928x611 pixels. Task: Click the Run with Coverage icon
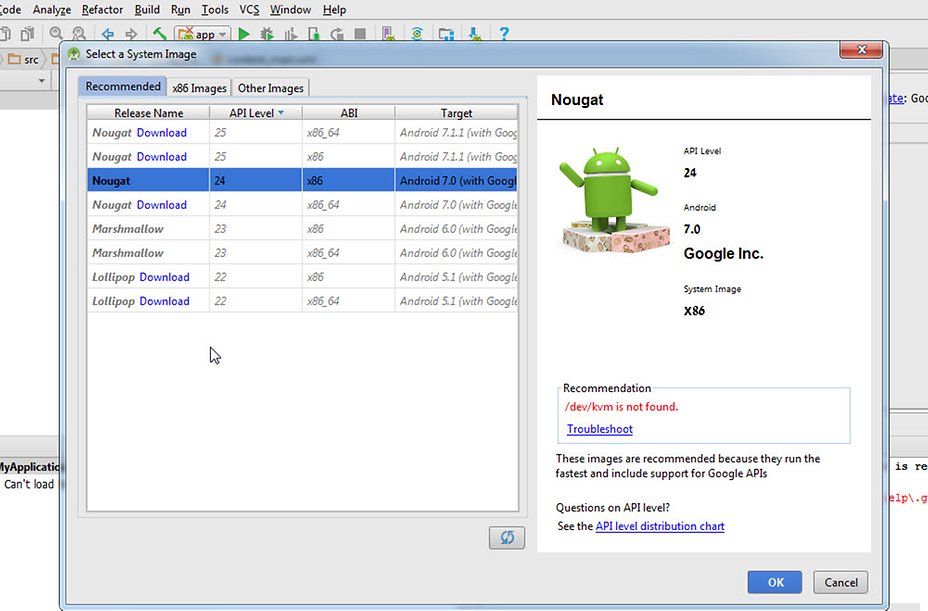tap(291, 34)
